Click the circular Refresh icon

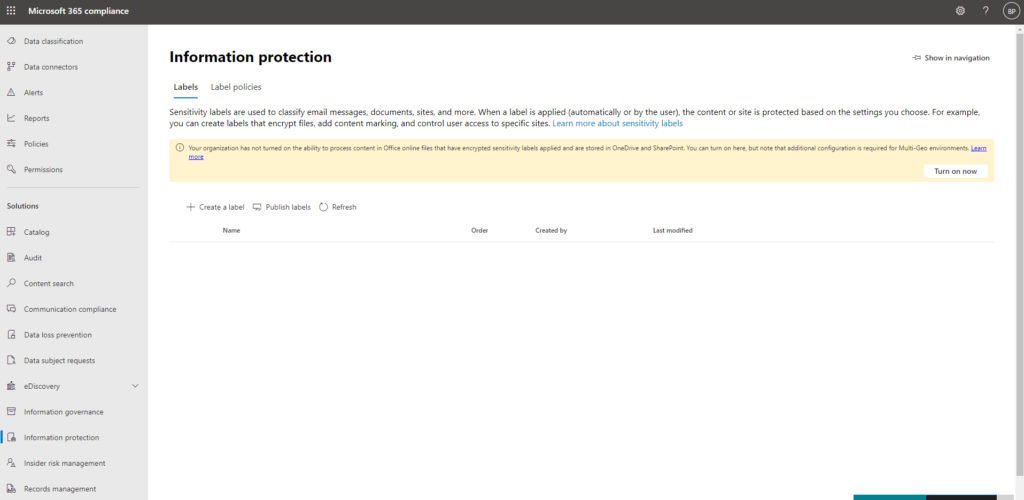[x=323, y=207]
